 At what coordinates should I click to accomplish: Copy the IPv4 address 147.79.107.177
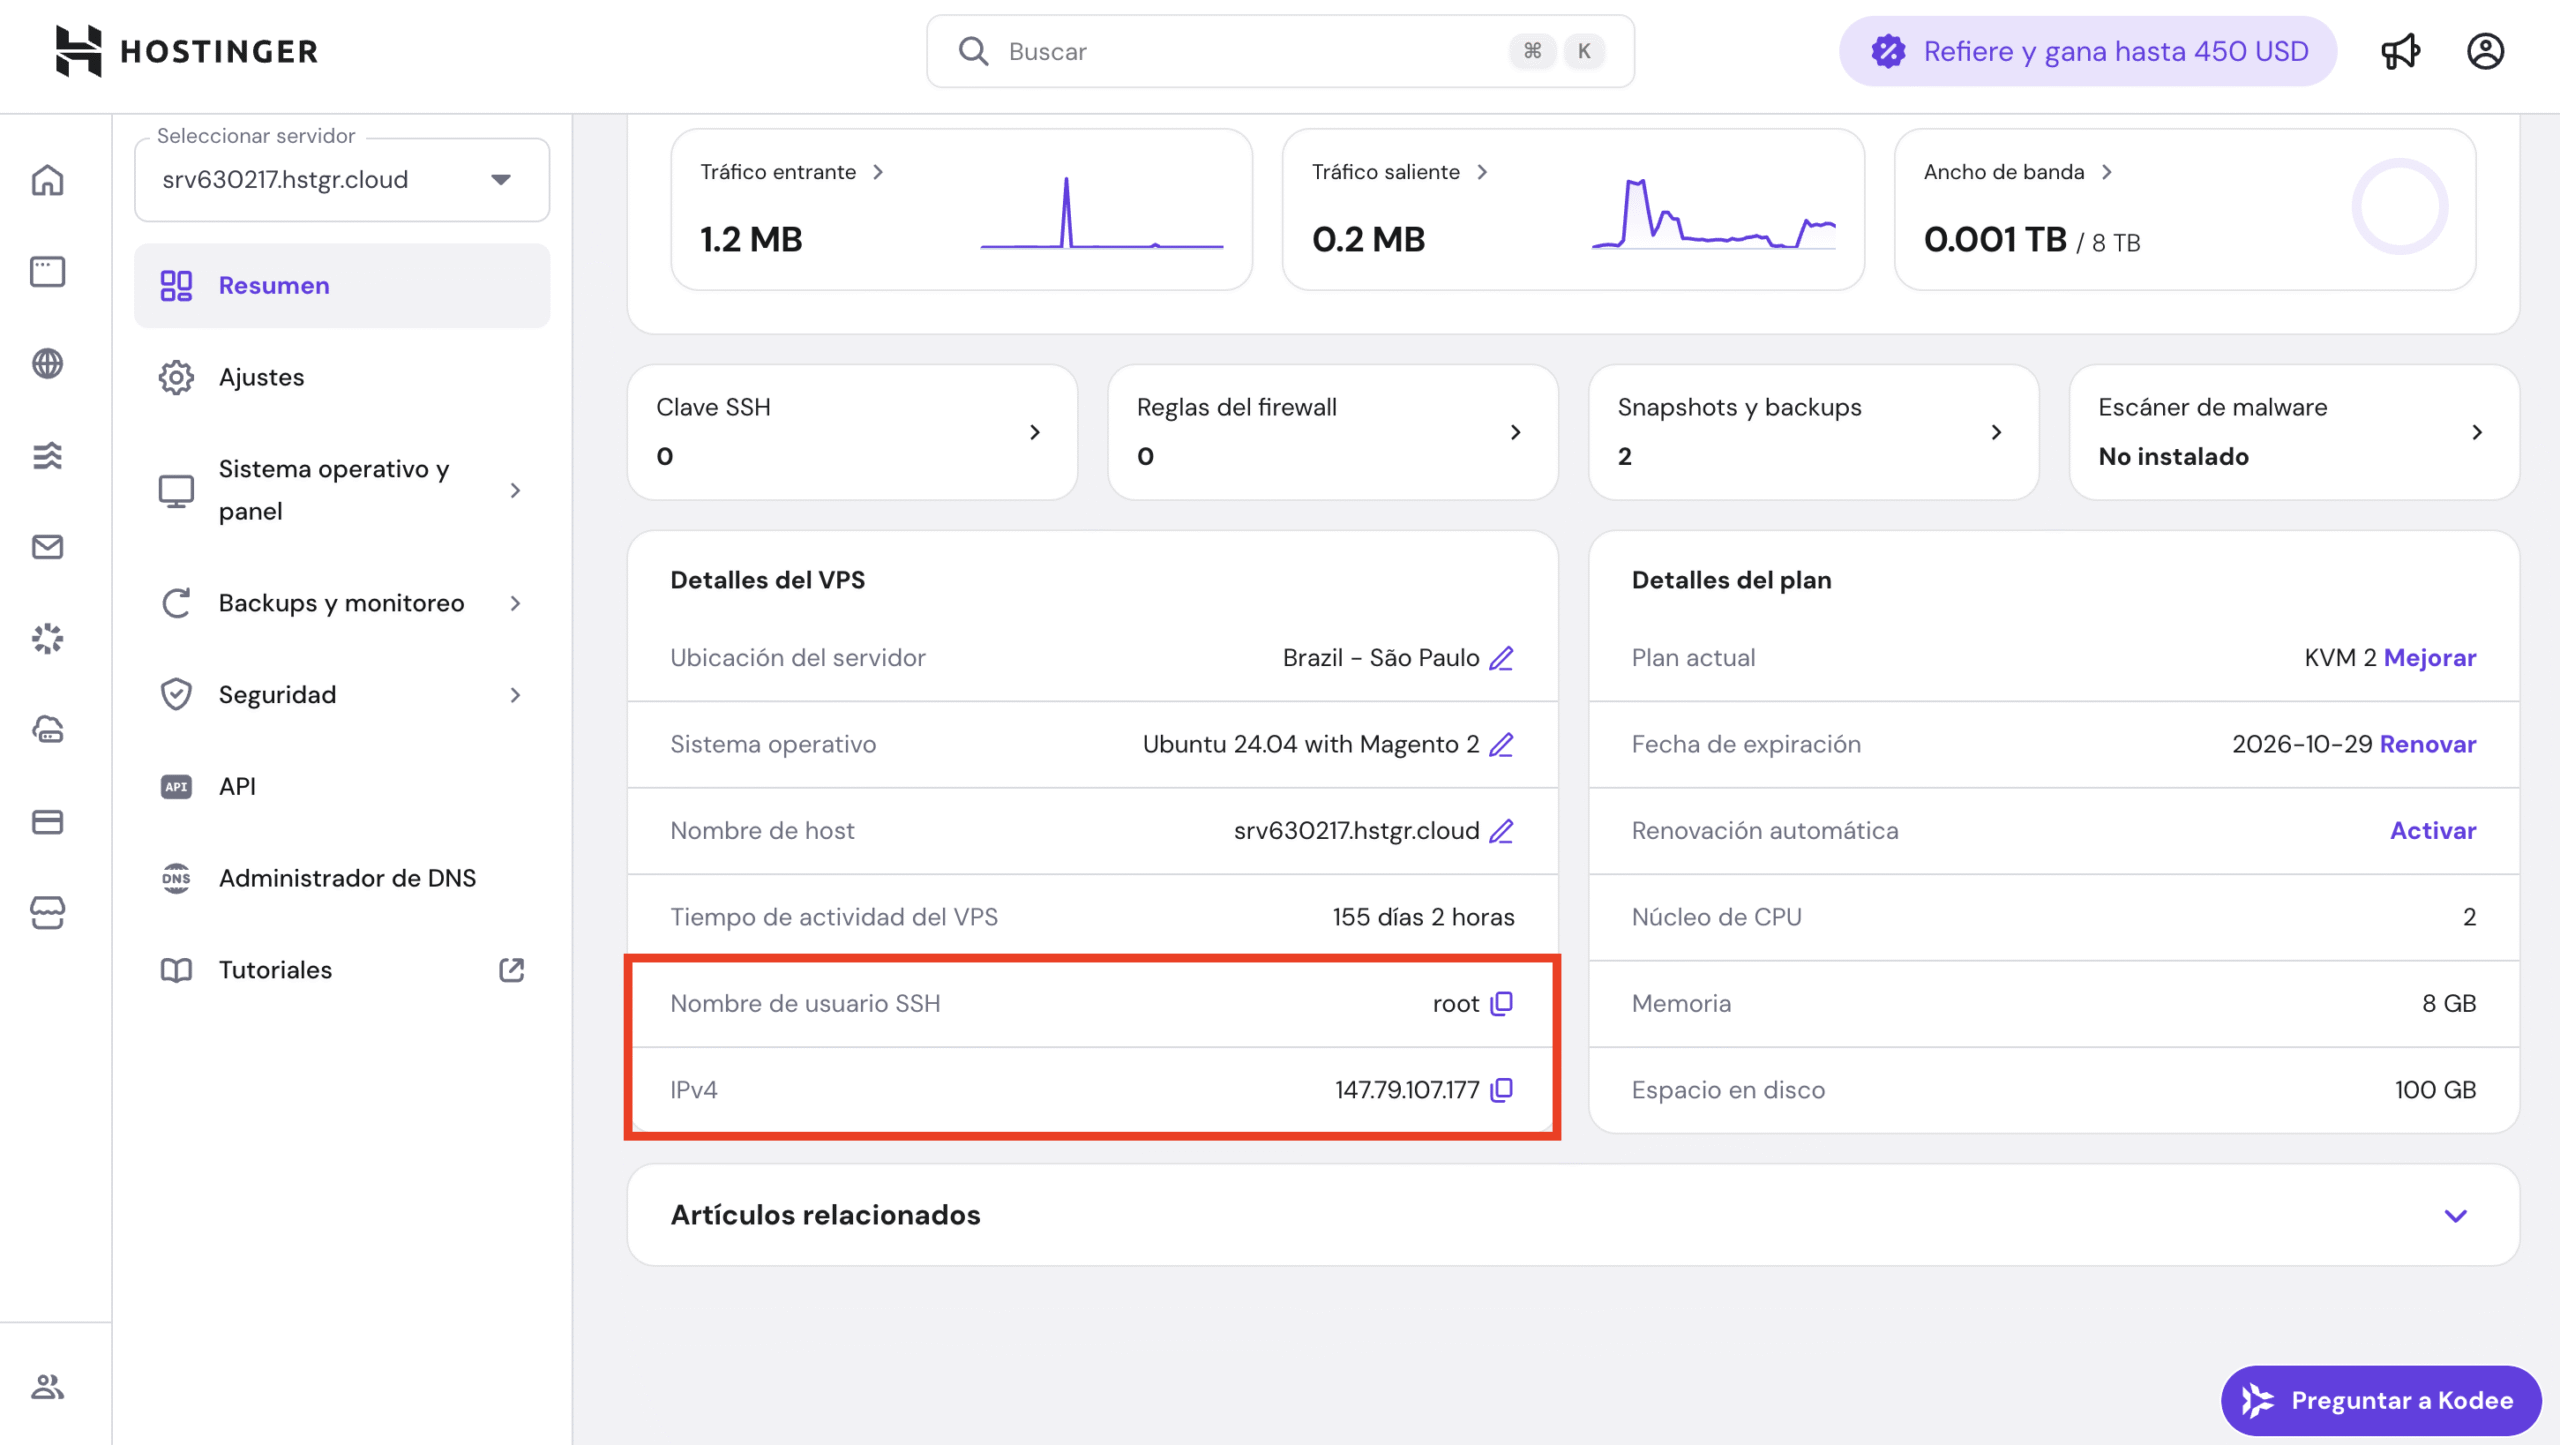[1500, 1090]
